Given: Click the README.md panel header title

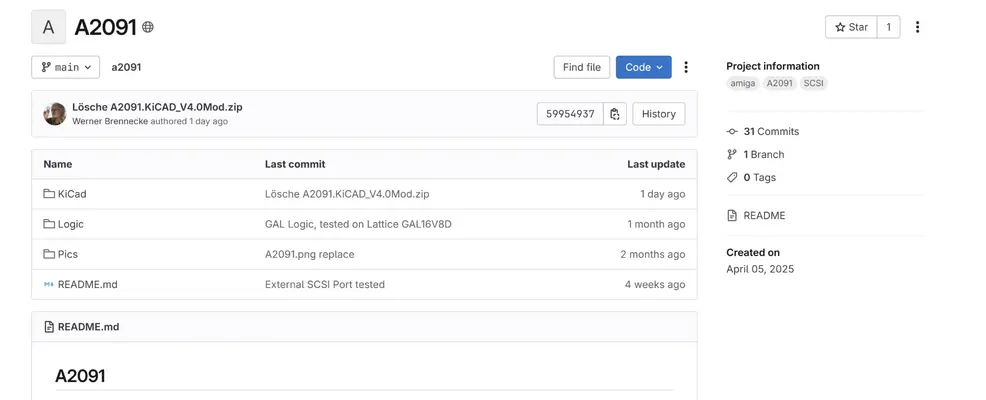Looking at the screenshot, I should click(x=88, y=327).
